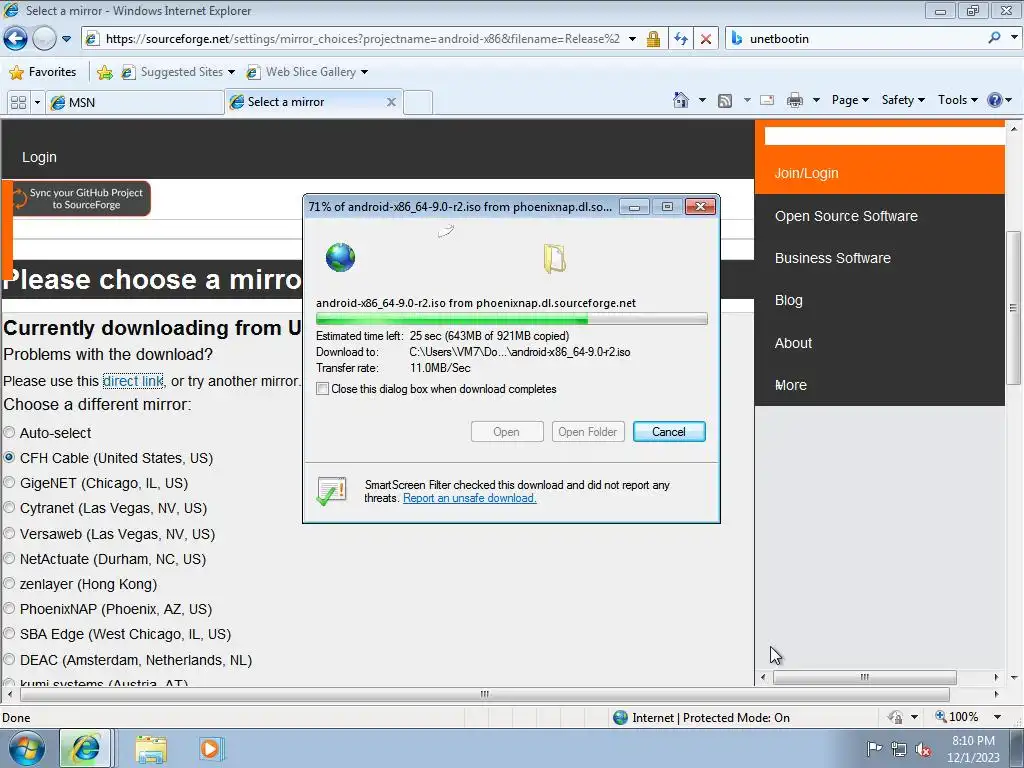Image resolution: width=1024 pixels, height=768 pixels.
Task: Click the RSS feeds icon
Action: pos(725,101)
